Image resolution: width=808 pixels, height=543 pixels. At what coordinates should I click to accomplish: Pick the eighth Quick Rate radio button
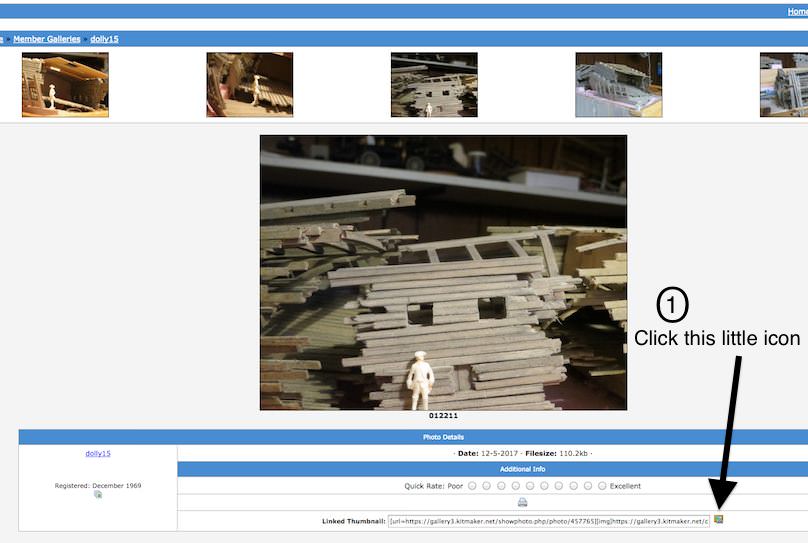pos(573,486)
